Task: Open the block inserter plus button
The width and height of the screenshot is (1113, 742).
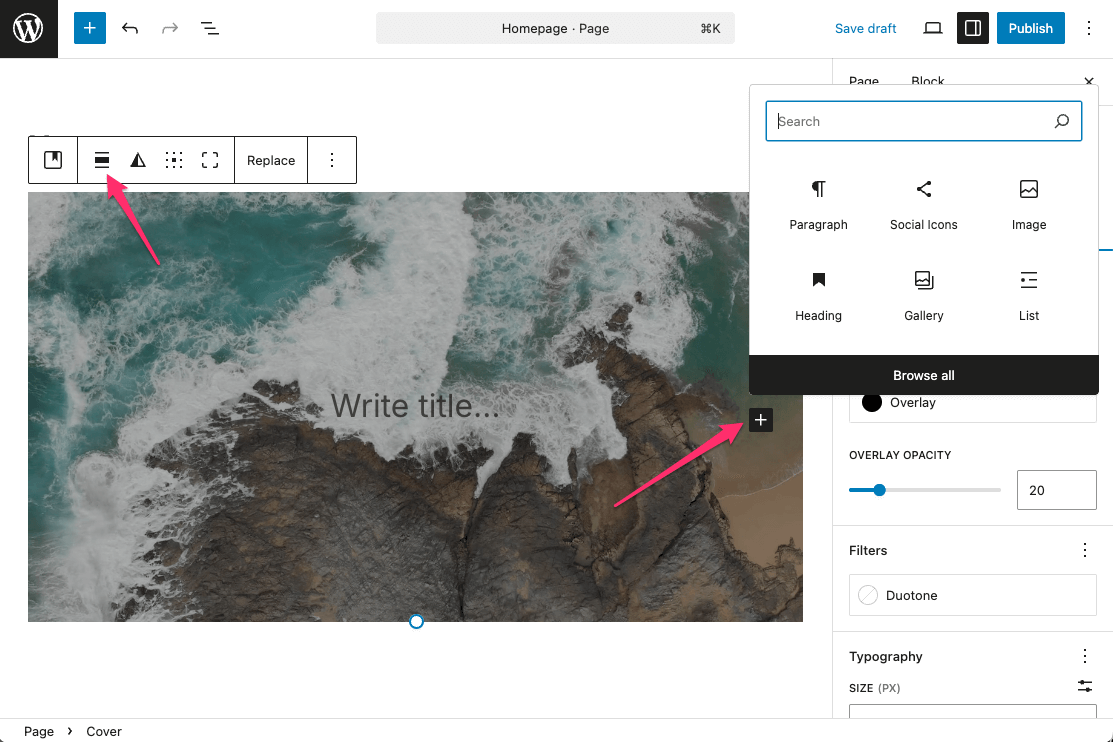Action: tap(89, 28)
